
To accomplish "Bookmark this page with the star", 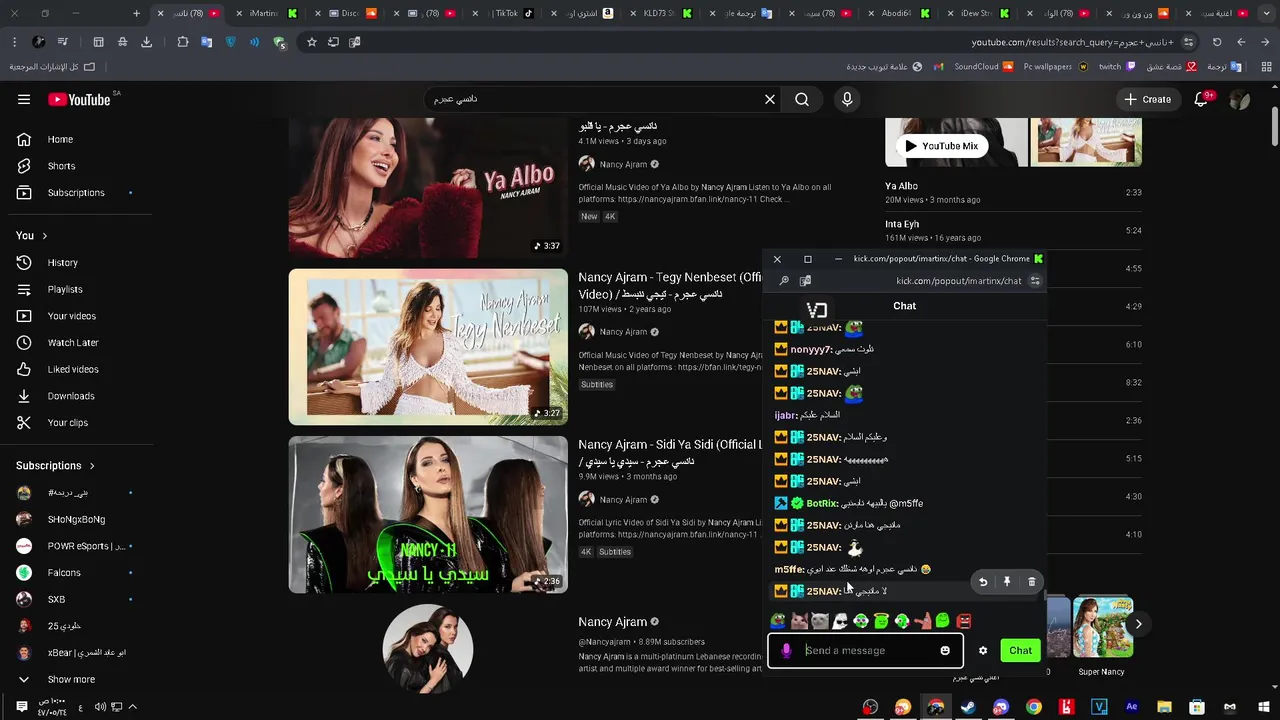I will (x=312, y=42).
